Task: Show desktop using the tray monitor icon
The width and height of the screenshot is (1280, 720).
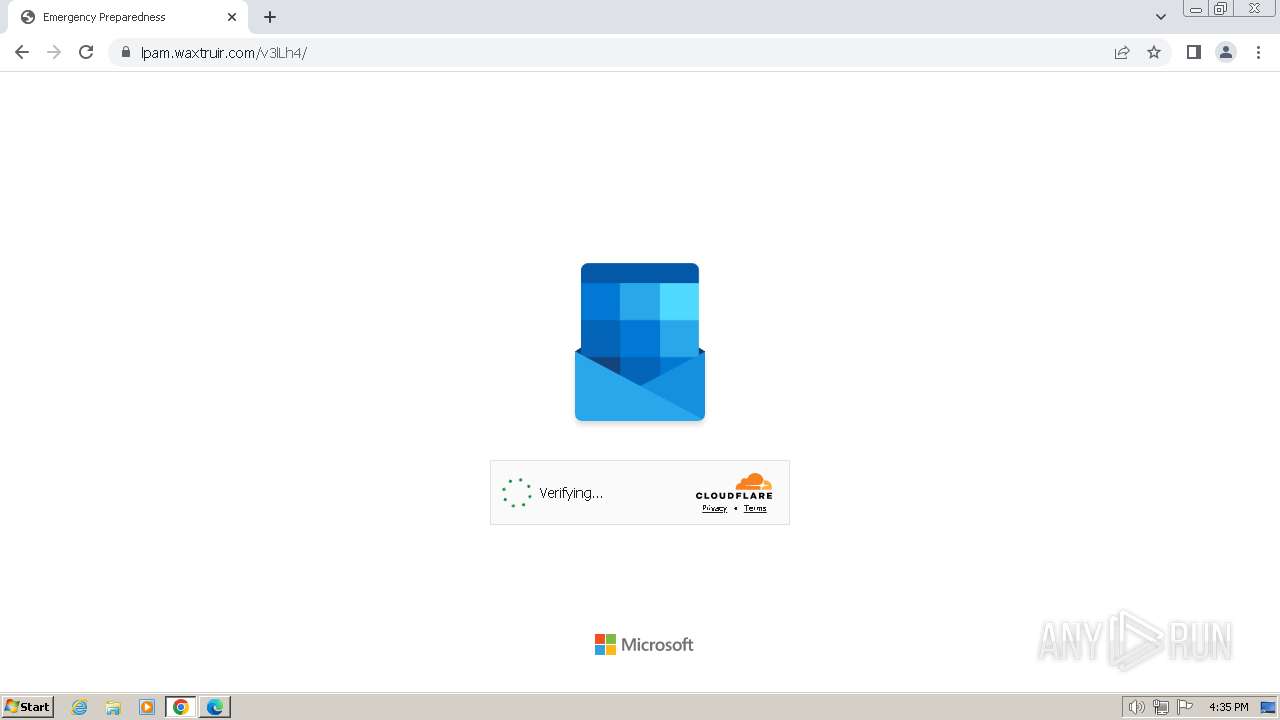Action: point(1268,707)
